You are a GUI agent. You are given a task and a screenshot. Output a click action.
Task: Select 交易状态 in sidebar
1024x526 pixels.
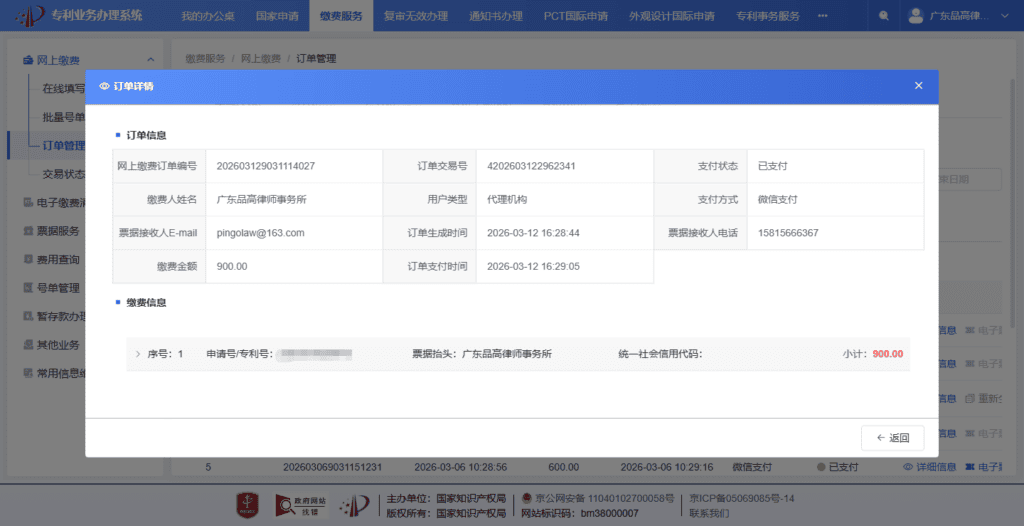63,174
